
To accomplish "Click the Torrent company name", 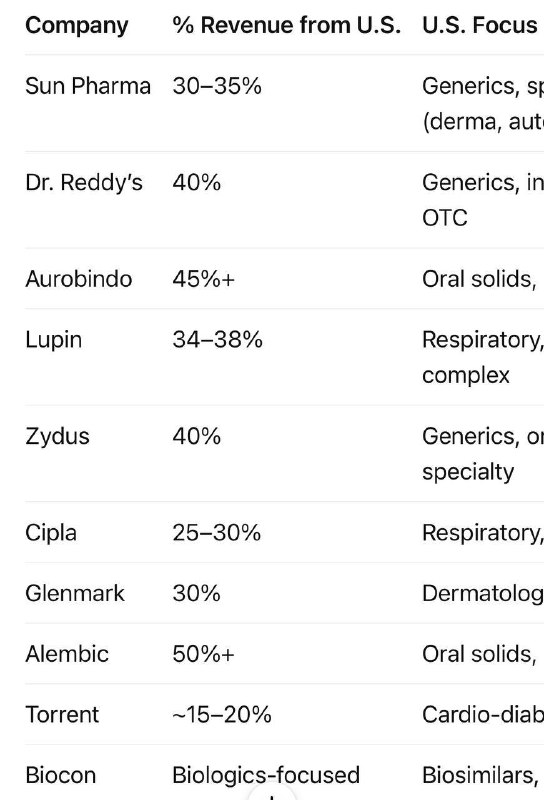I will click(x=62, y=715).
